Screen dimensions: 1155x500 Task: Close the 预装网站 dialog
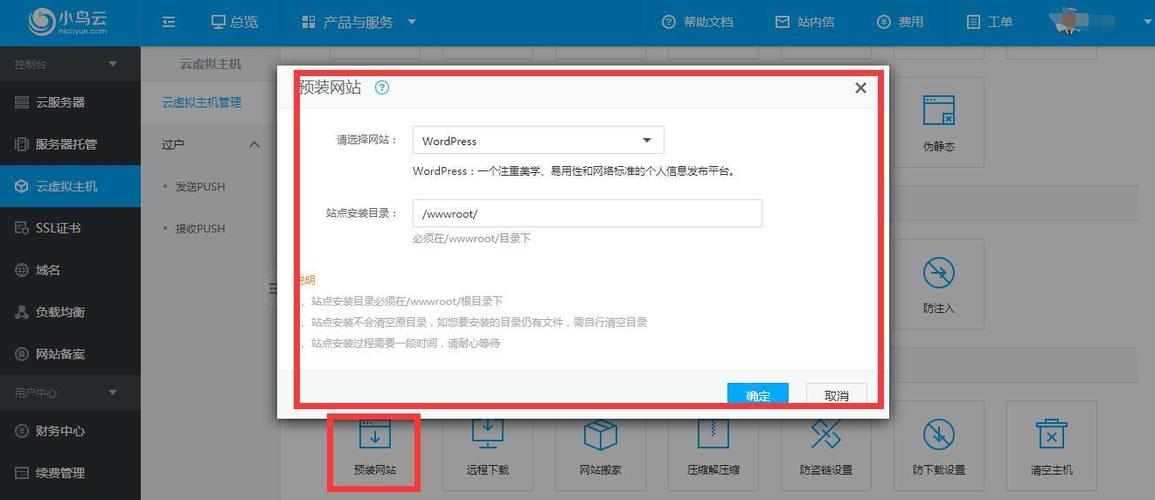coord(860,88)
